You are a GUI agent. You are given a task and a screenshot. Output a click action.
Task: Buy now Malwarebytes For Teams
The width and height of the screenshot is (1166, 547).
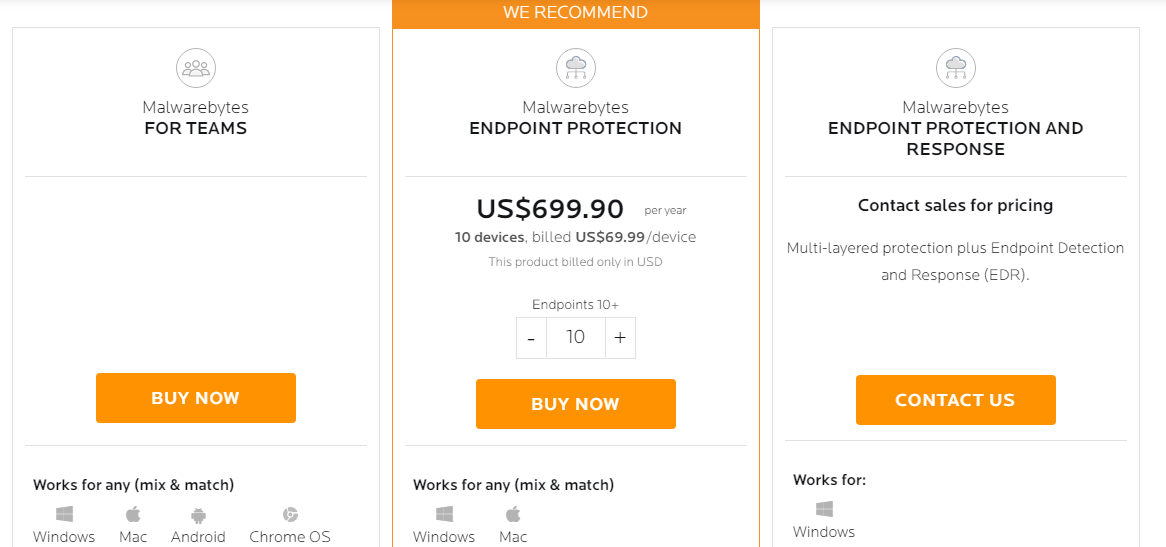[196, 398]
